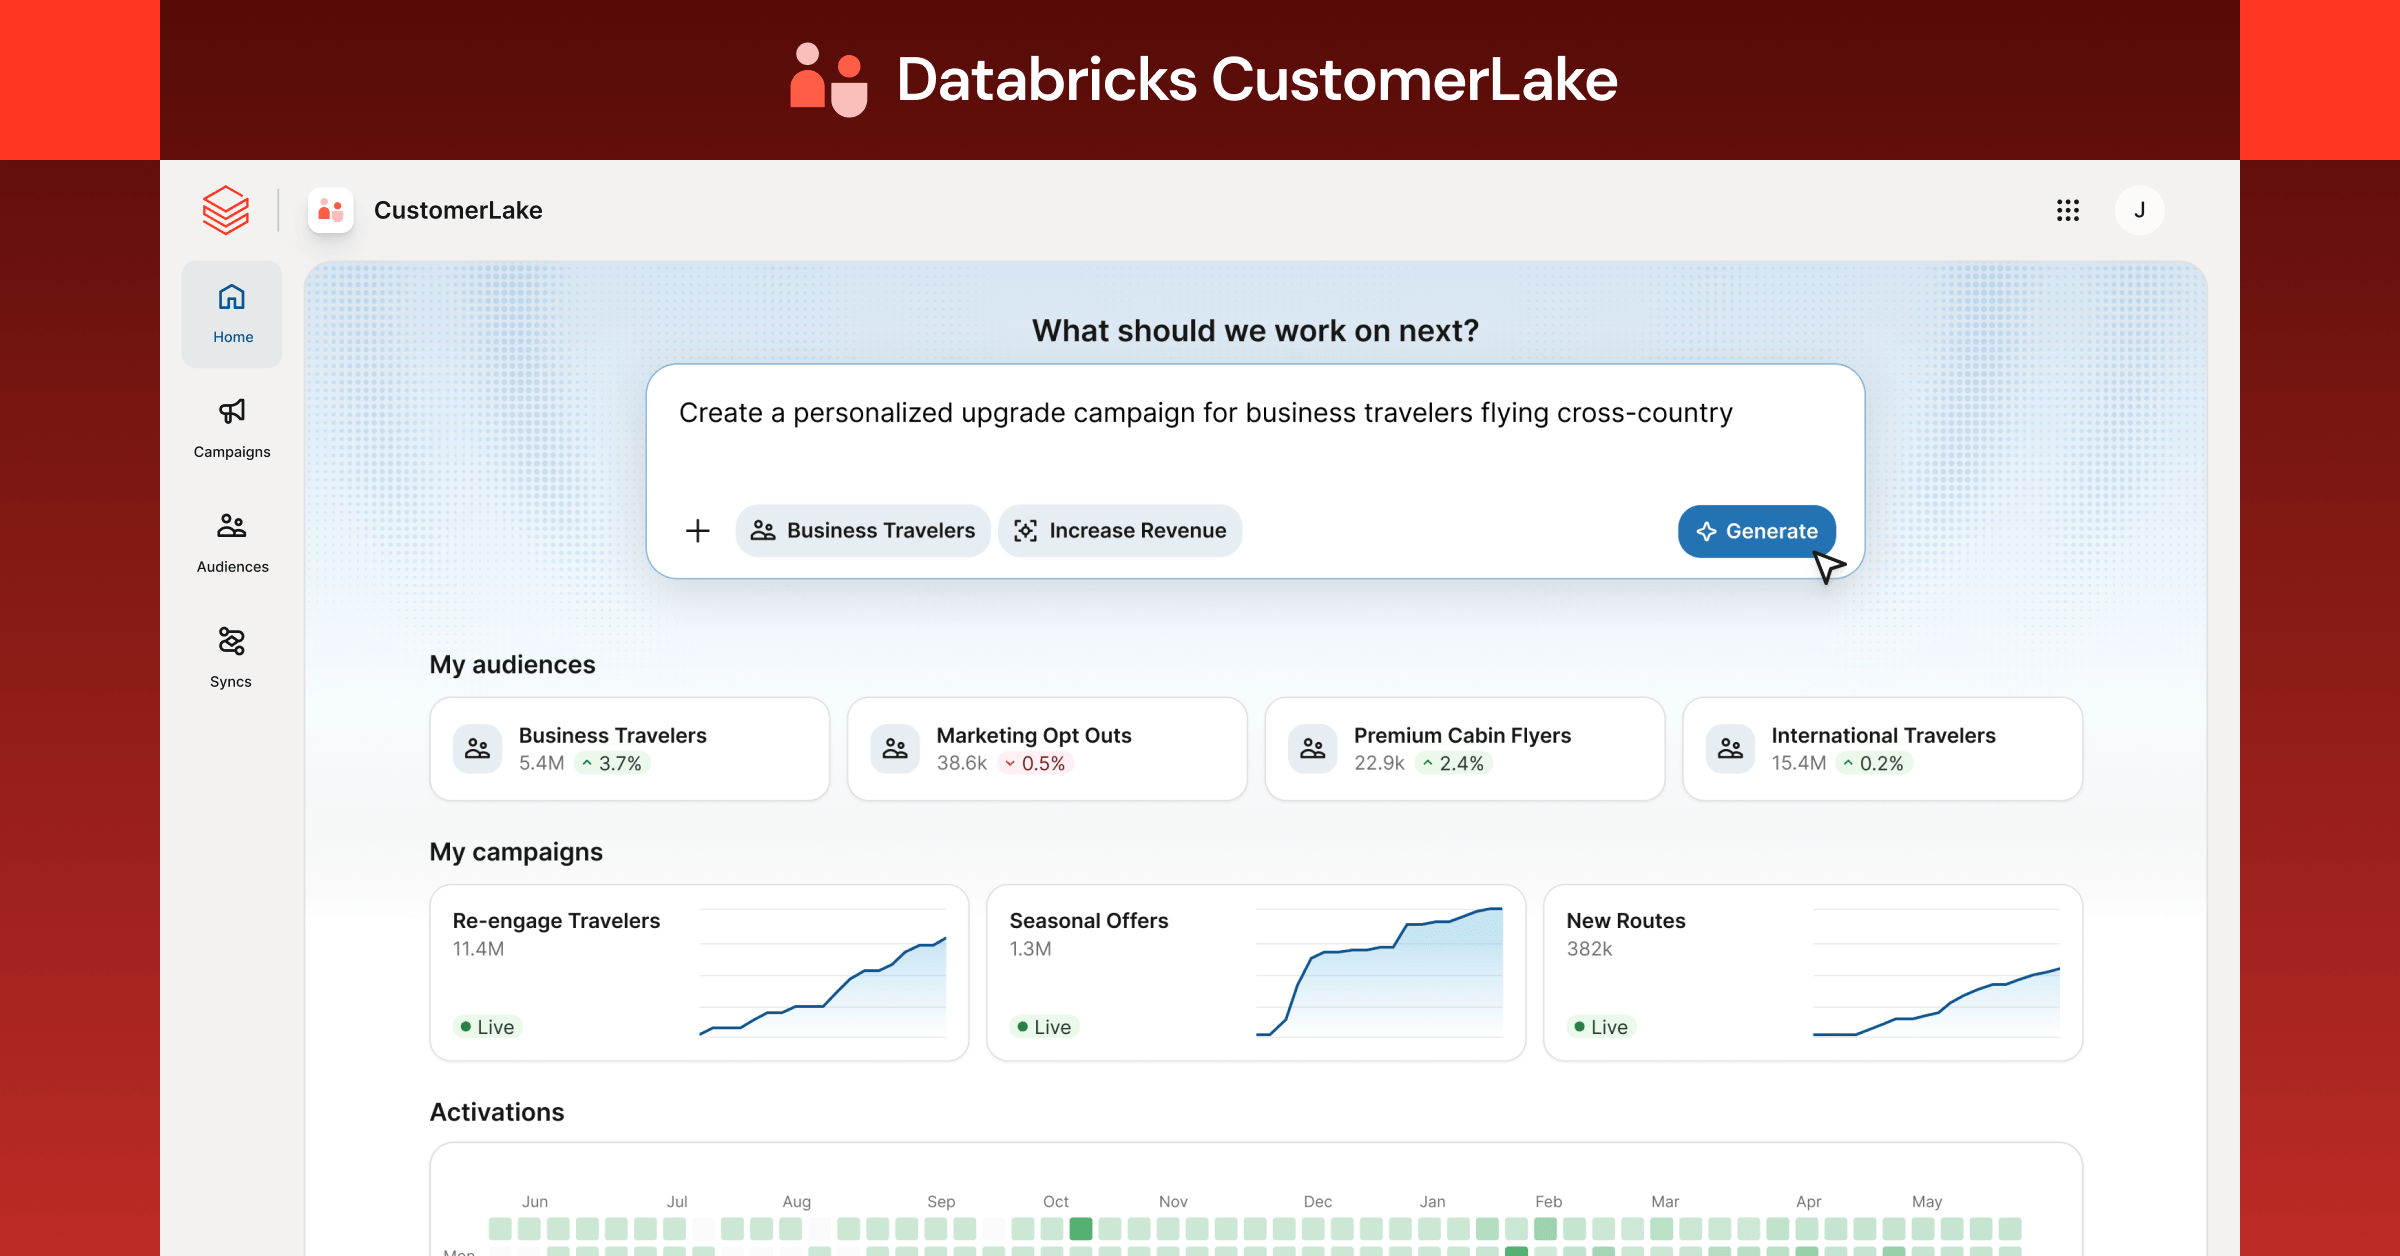The height and width of the screenshot is (1256, 2400).
Task: Click the 0.2% growth badge
Action: pyautogui.click(x=1874, y=764)
